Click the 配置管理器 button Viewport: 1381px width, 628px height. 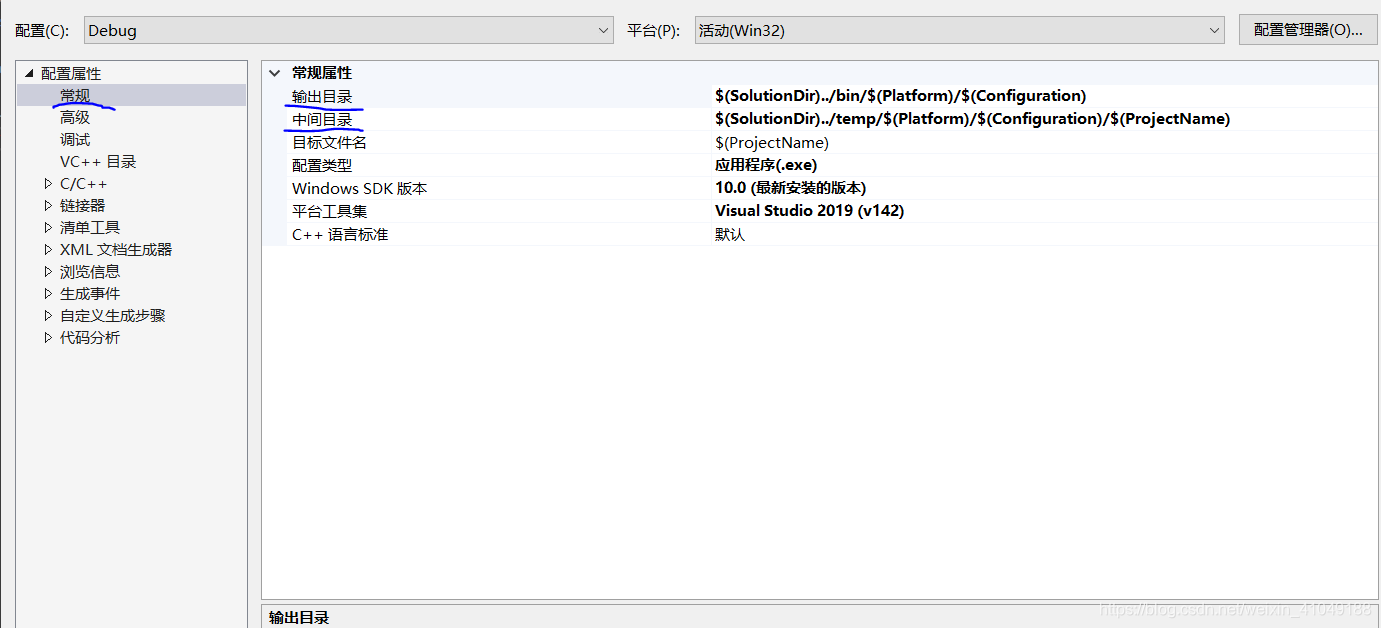1308,30
